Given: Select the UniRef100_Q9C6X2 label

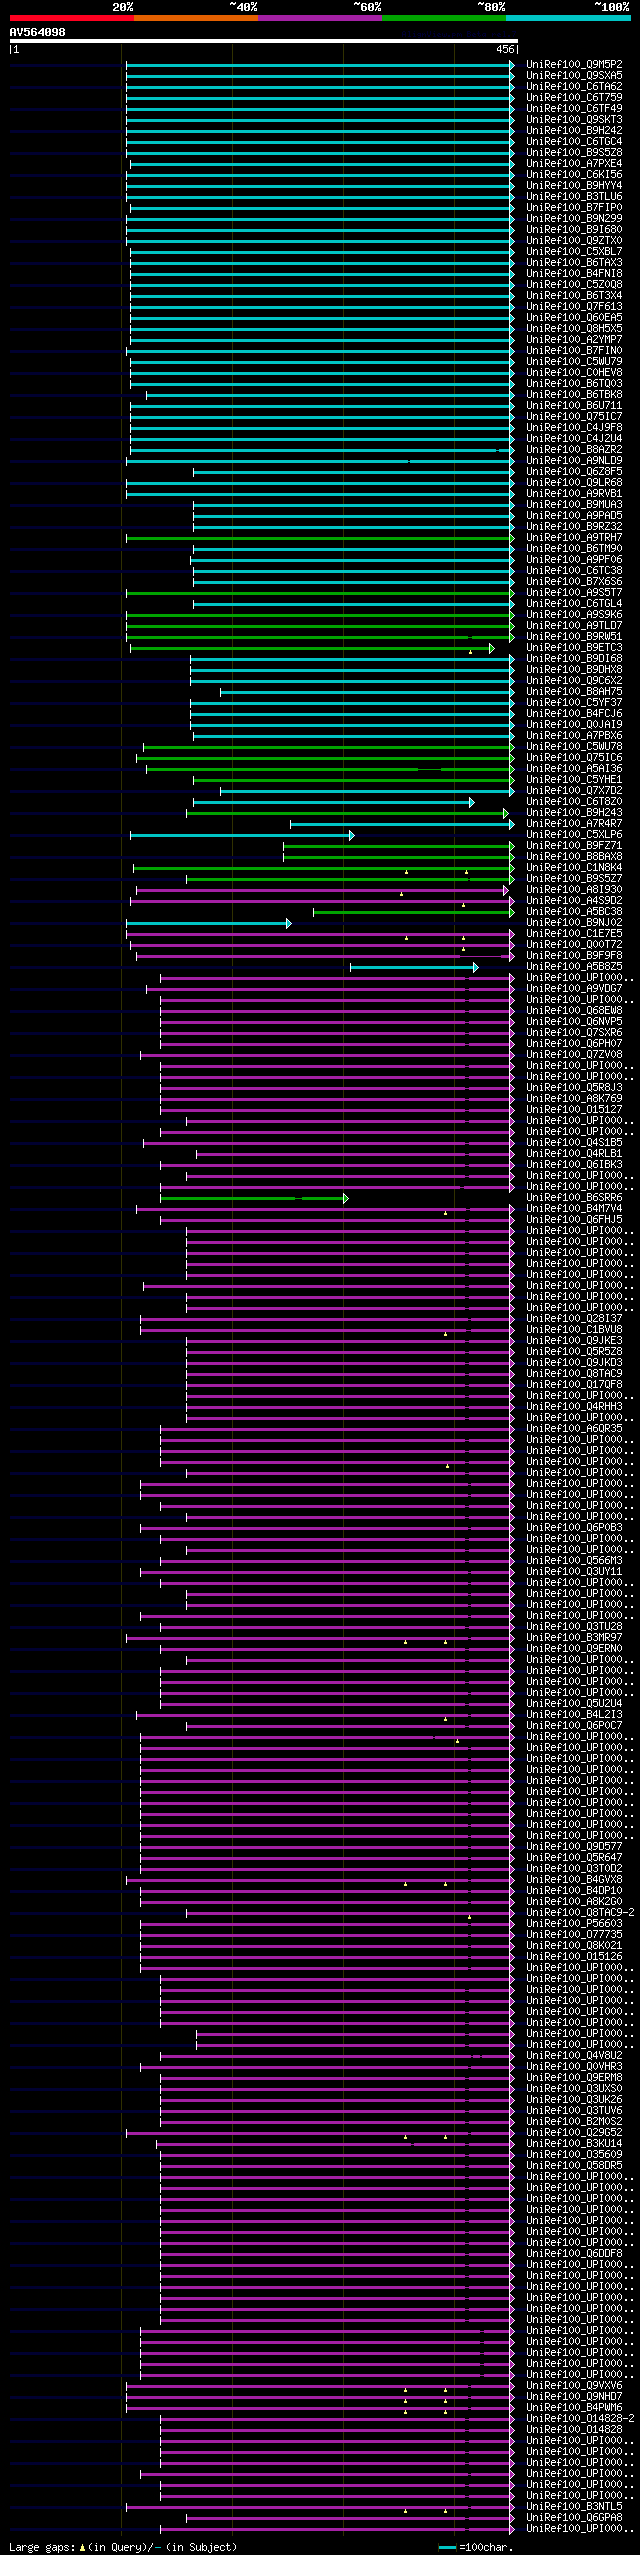Looking at the screenshot, I should tap(574, 681).
